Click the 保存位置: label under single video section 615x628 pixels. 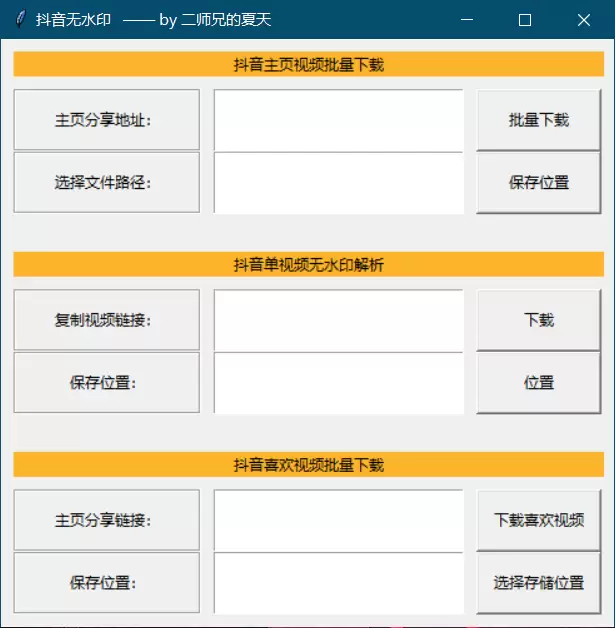pyautogui.click(x=107, y=383)
